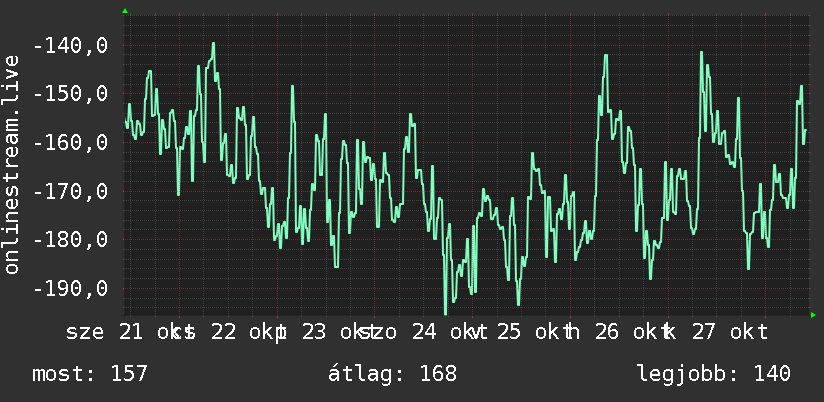The image size is (824, 402).
Task: Select the -160,0 axis tick label
Action: pos(70,142)
